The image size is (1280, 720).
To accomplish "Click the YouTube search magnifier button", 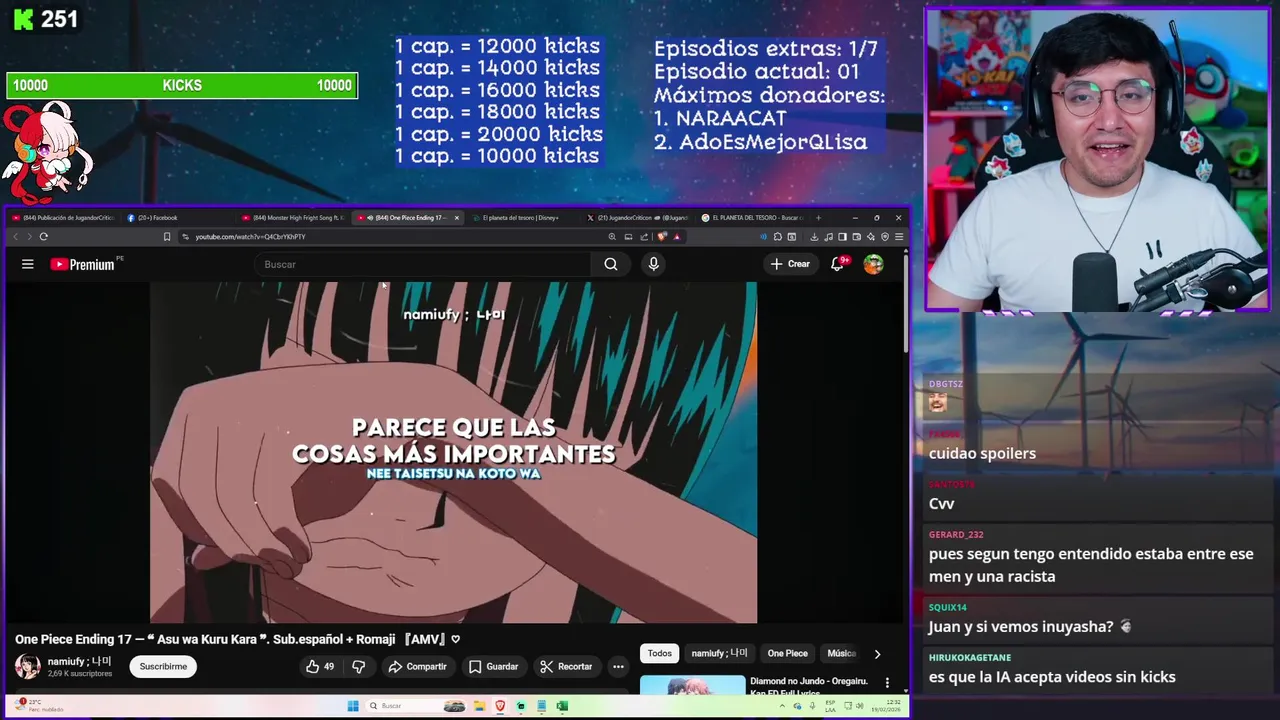I will point(611,264).
